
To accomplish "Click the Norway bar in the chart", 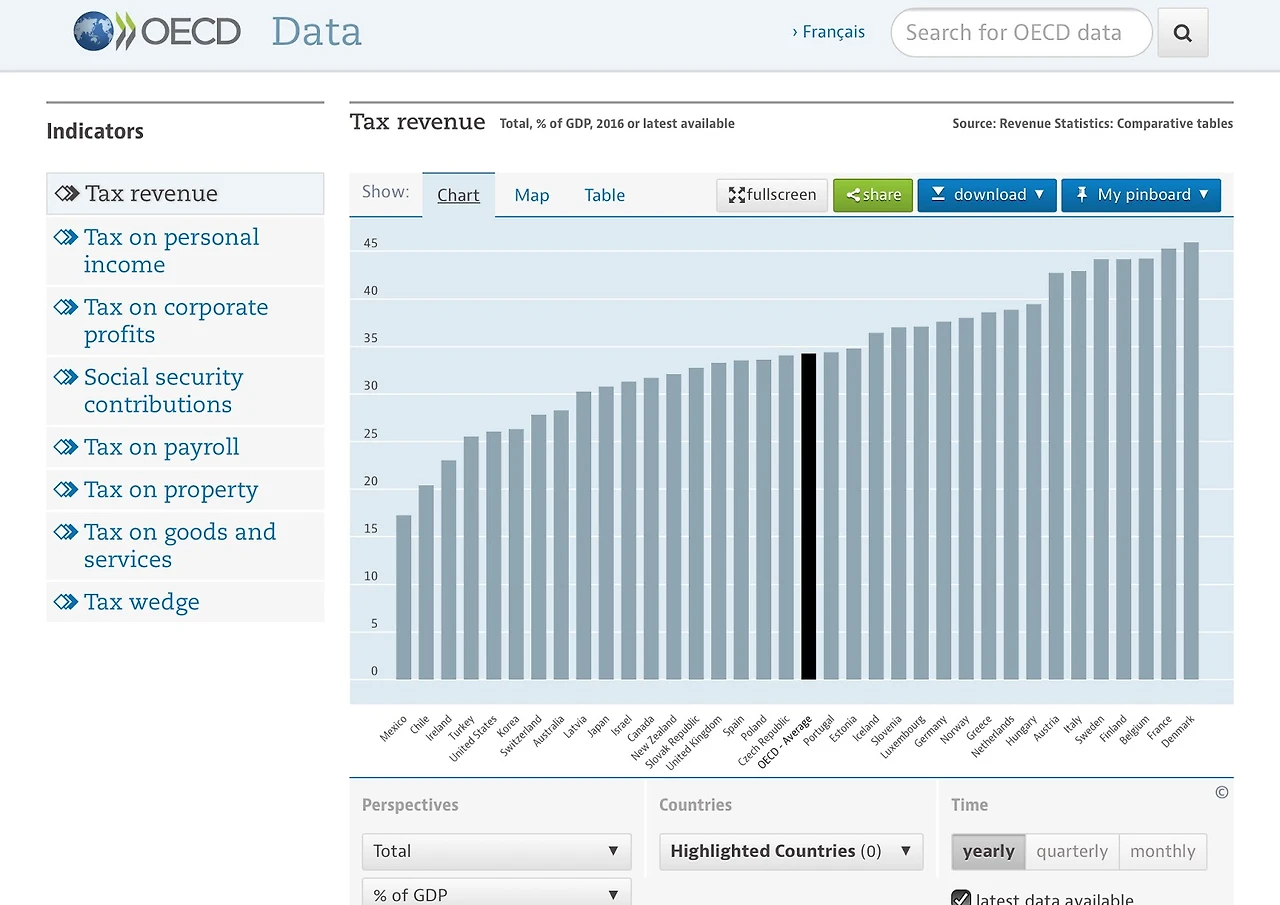I will pos(966,499).
